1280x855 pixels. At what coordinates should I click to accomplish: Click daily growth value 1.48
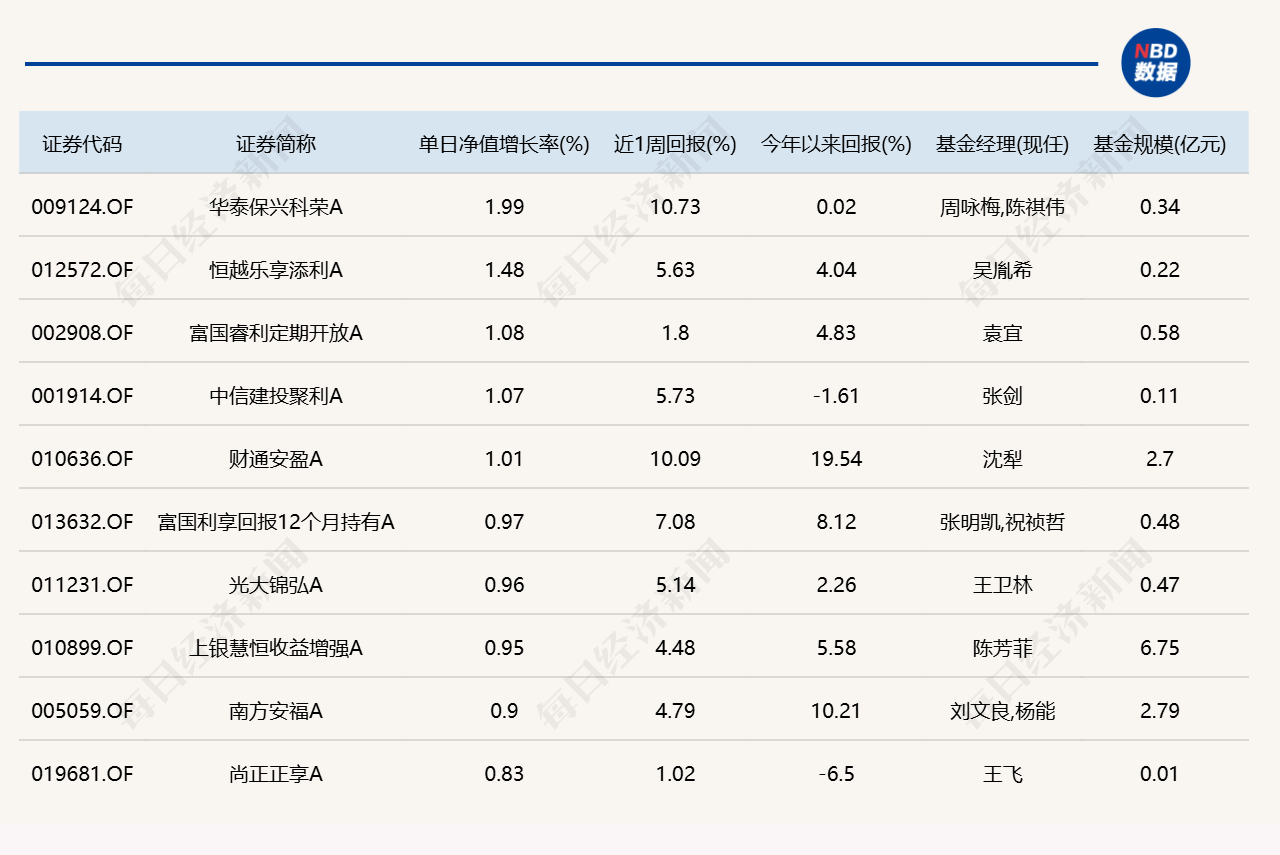[x=504, y=270]
